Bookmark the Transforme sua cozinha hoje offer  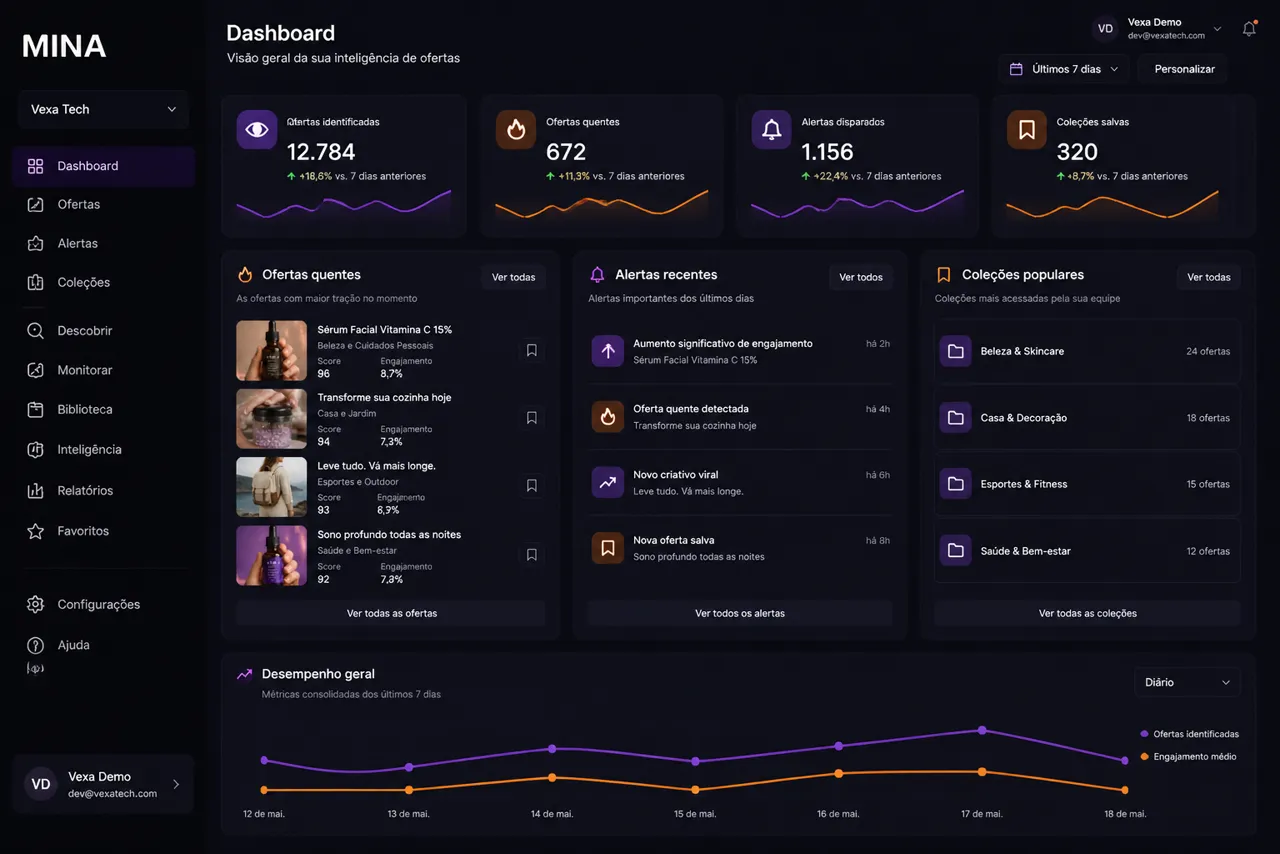click(532, 418)
